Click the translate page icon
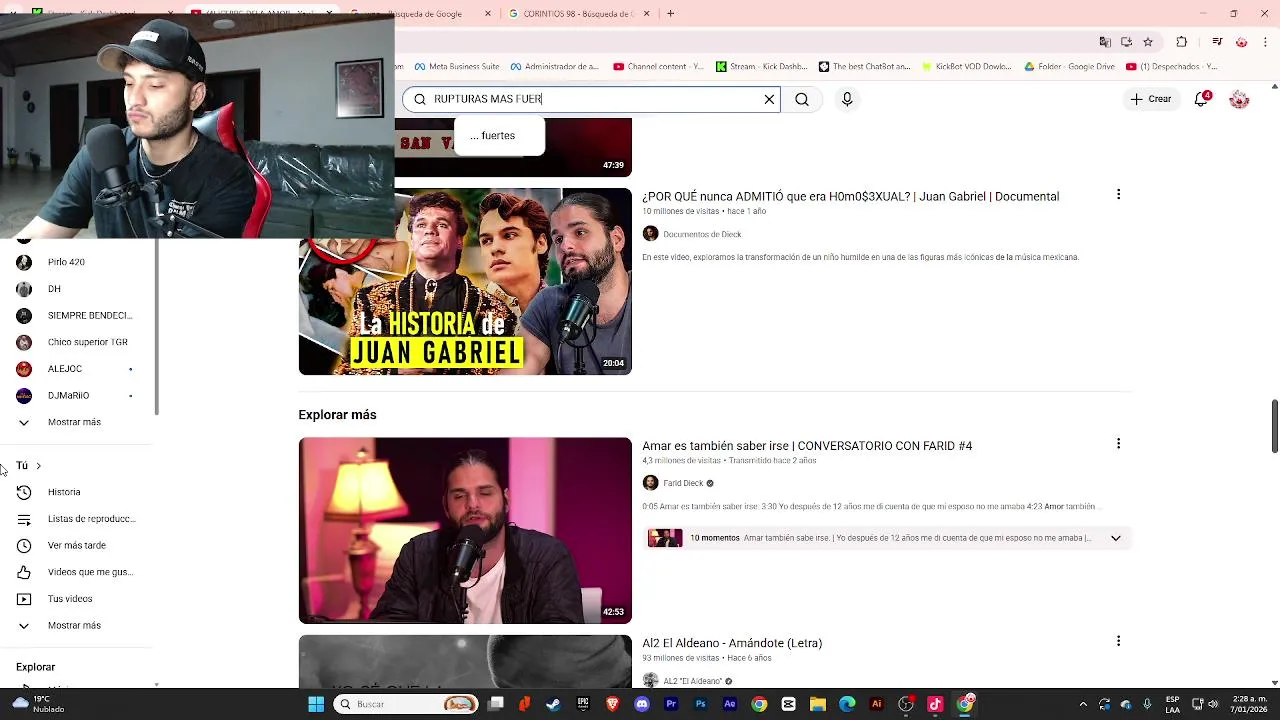Image resolution: width=1280 pixels, height=720 pixels. (x=1104, y=42)
